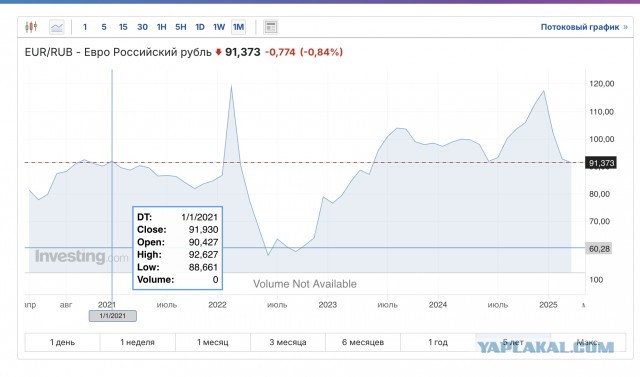The height and width of the screenshot is (377, 640).
Task: Click the Low 88,661 tooltip value
Action: click(203, 267)
